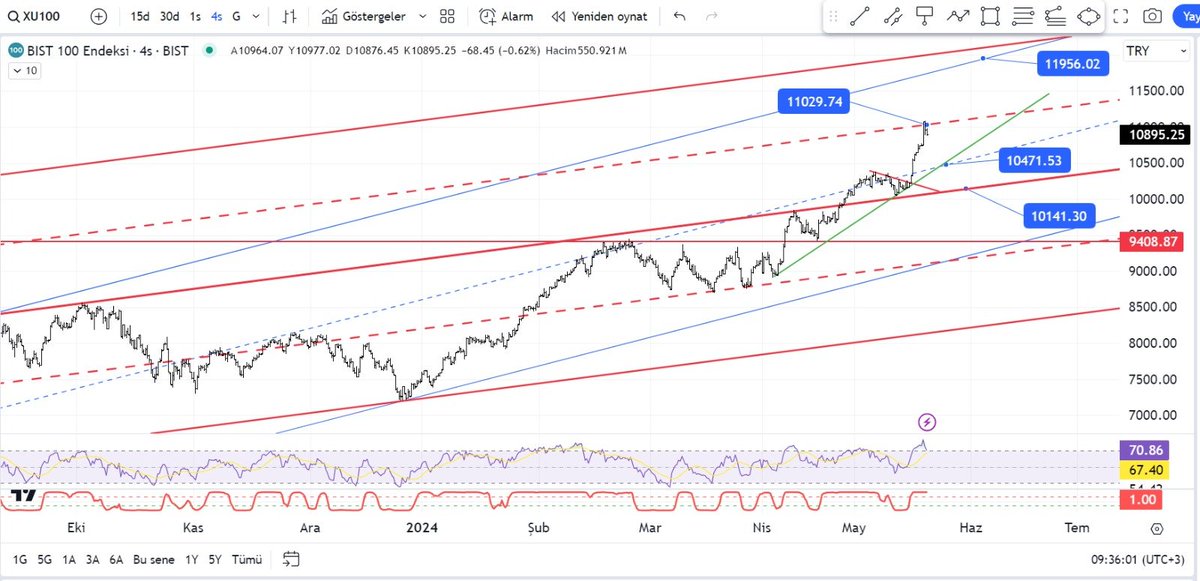Select the Ellipse drawing tool
Image resolution: width=1200 pixels, height=581 pixels.
[1090, 16]
